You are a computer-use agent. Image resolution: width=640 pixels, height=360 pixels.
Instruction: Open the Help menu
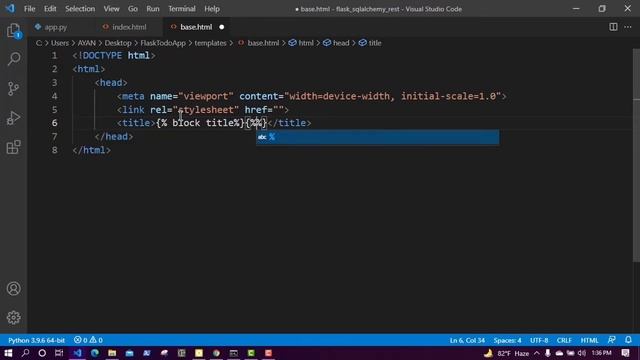[212, 9]
